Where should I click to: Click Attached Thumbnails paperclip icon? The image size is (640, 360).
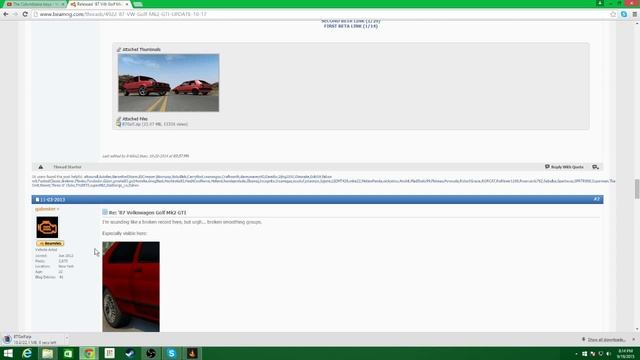pos(119,49)
